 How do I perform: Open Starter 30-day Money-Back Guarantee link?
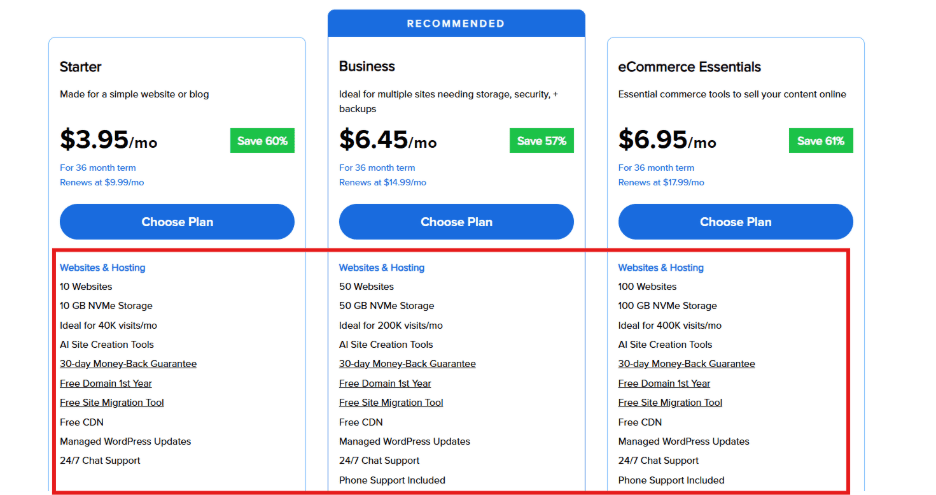[128, 364]
